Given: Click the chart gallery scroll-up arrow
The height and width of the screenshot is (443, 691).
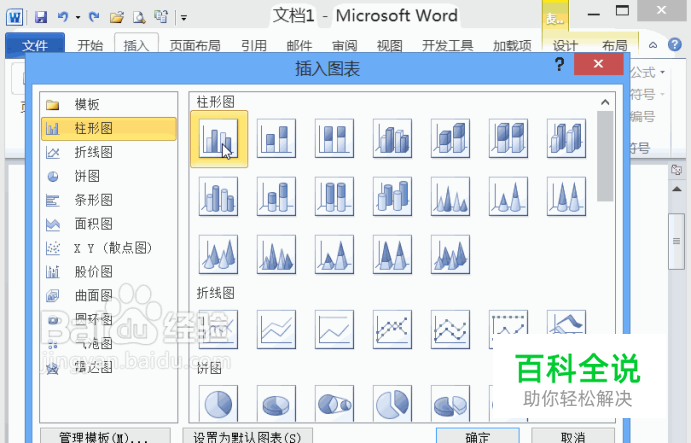Looking at the screenshot, I should click(x=605, y=102).
